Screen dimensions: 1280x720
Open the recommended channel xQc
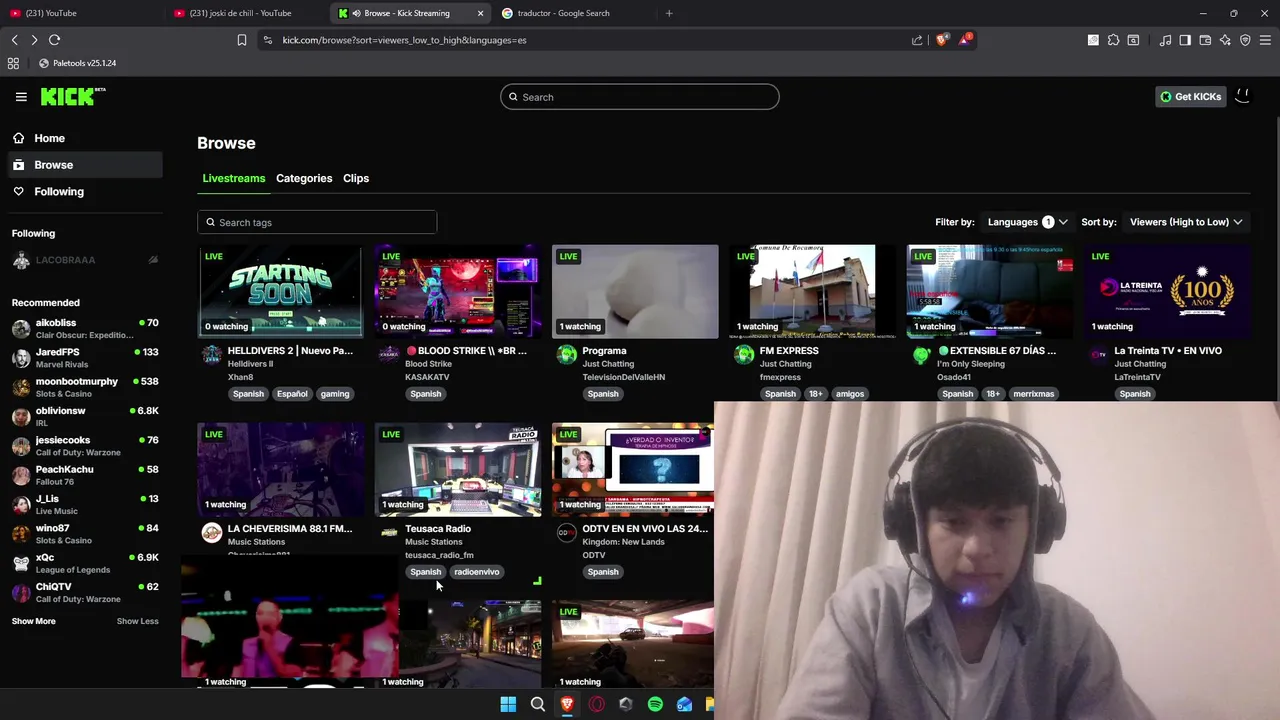tap(84, 563)
